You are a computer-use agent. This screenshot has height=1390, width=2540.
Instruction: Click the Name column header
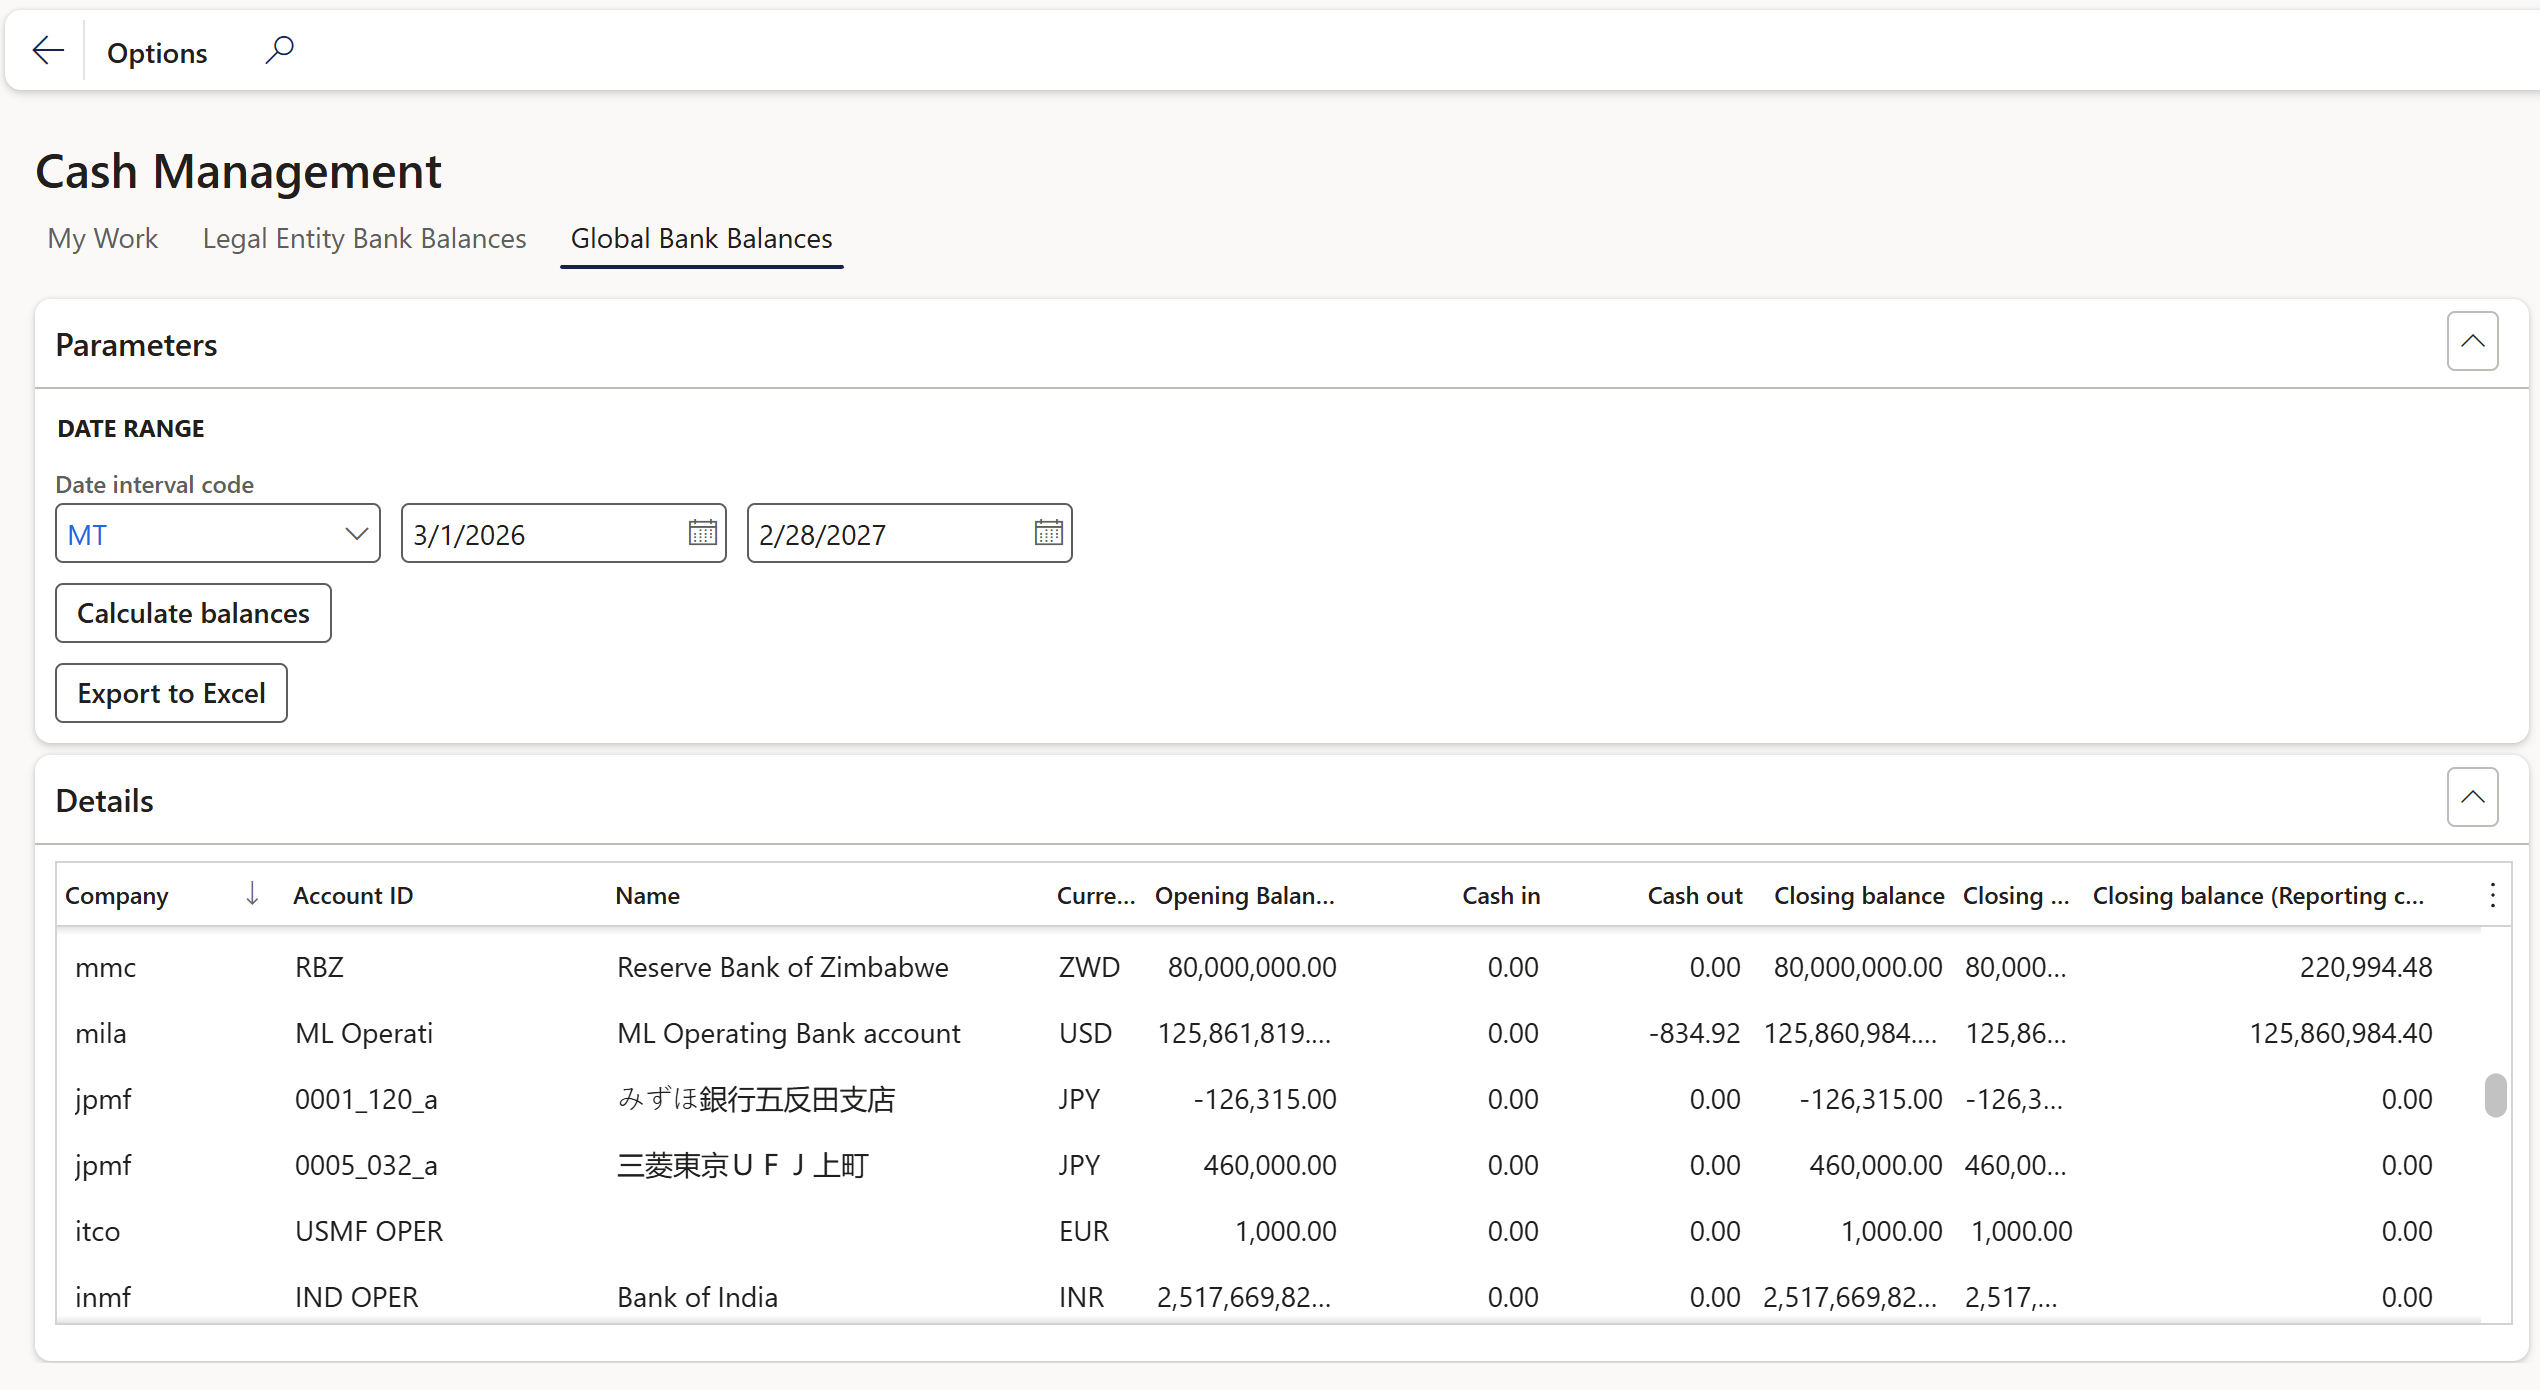tap(647, 896)
